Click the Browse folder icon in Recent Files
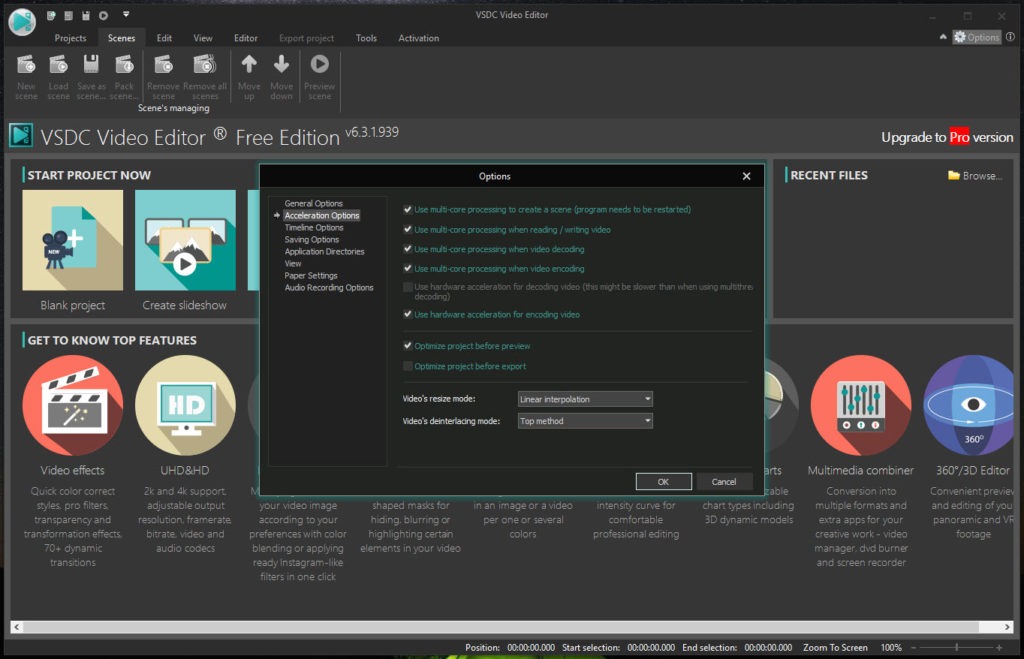 954,176
